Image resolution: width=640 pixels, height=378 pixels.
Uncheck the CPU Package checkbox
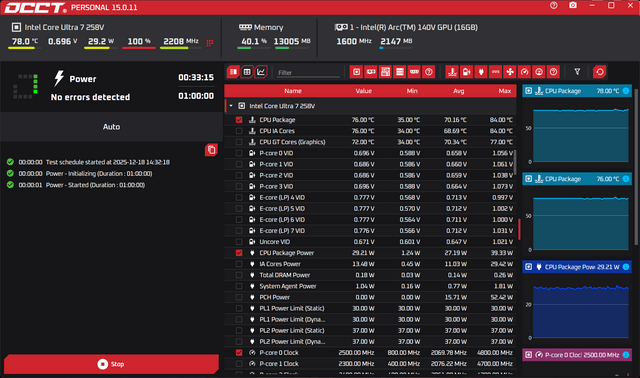(x=239, y=120)
